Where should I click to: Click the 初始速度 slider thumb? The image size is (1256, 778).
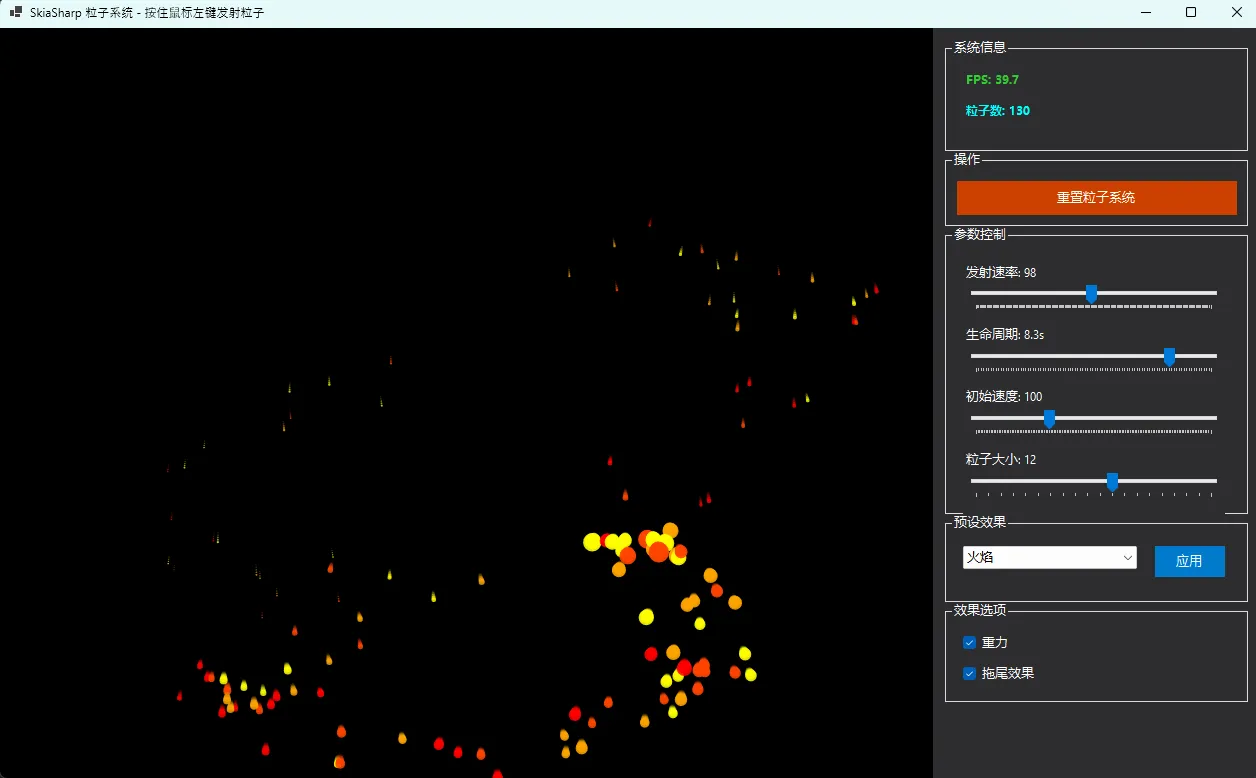pos(1049,418)
